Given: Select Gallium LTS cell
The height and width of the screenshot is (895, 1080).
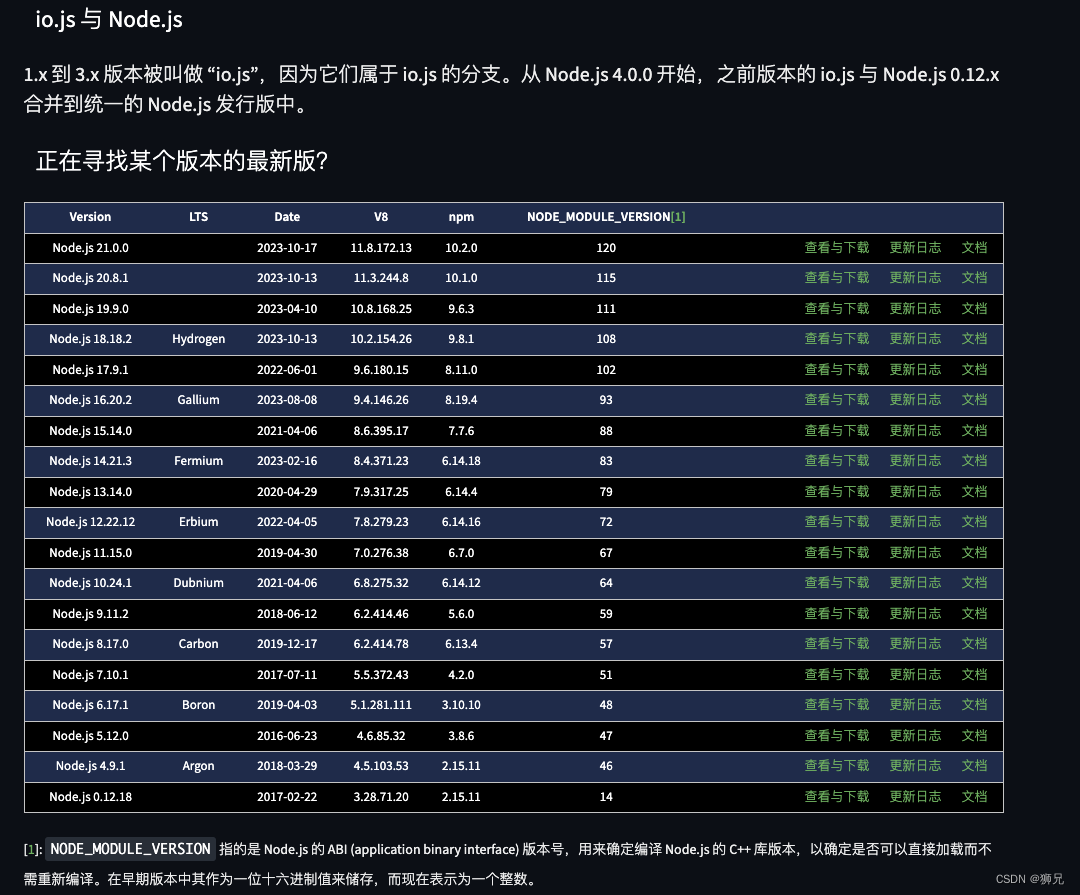Looking at the screenshot, I should tap(198, 400).
